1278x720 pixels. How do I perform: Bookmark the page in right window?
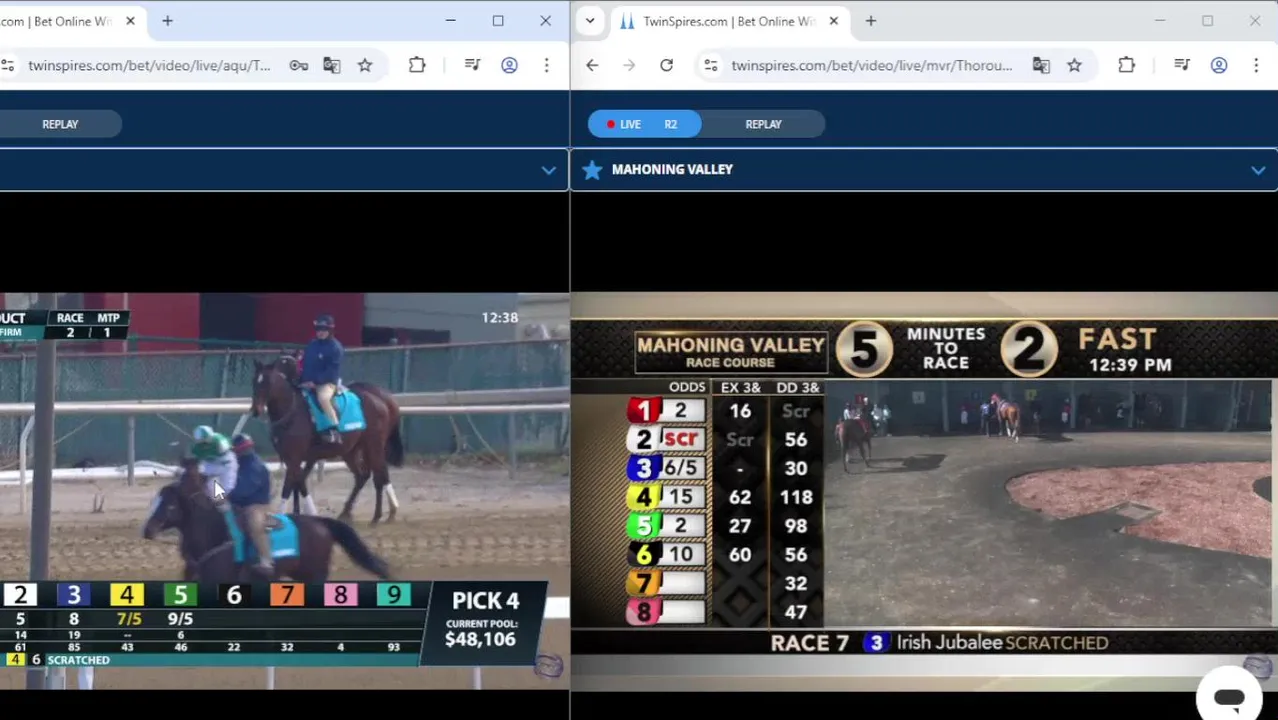1074,65
